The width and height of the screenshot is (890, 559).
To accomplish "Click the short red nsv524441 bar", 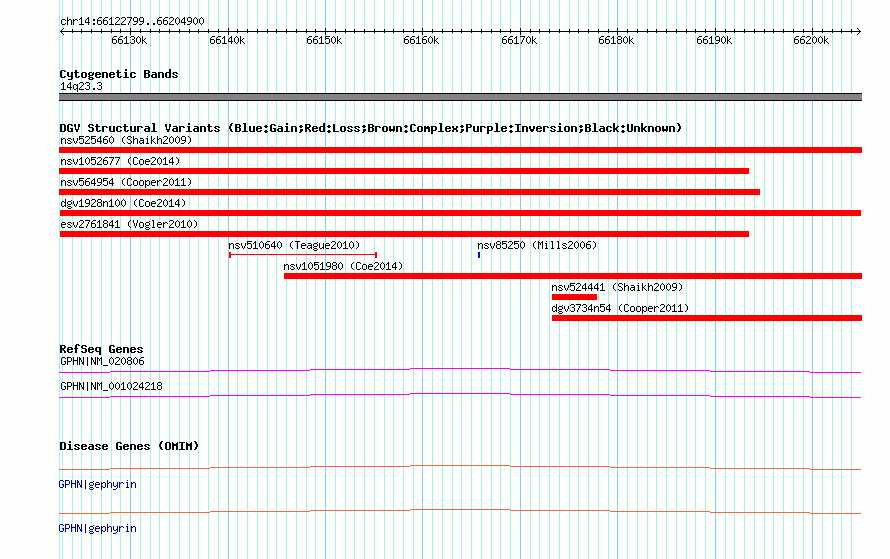I will tap(574, 297).
